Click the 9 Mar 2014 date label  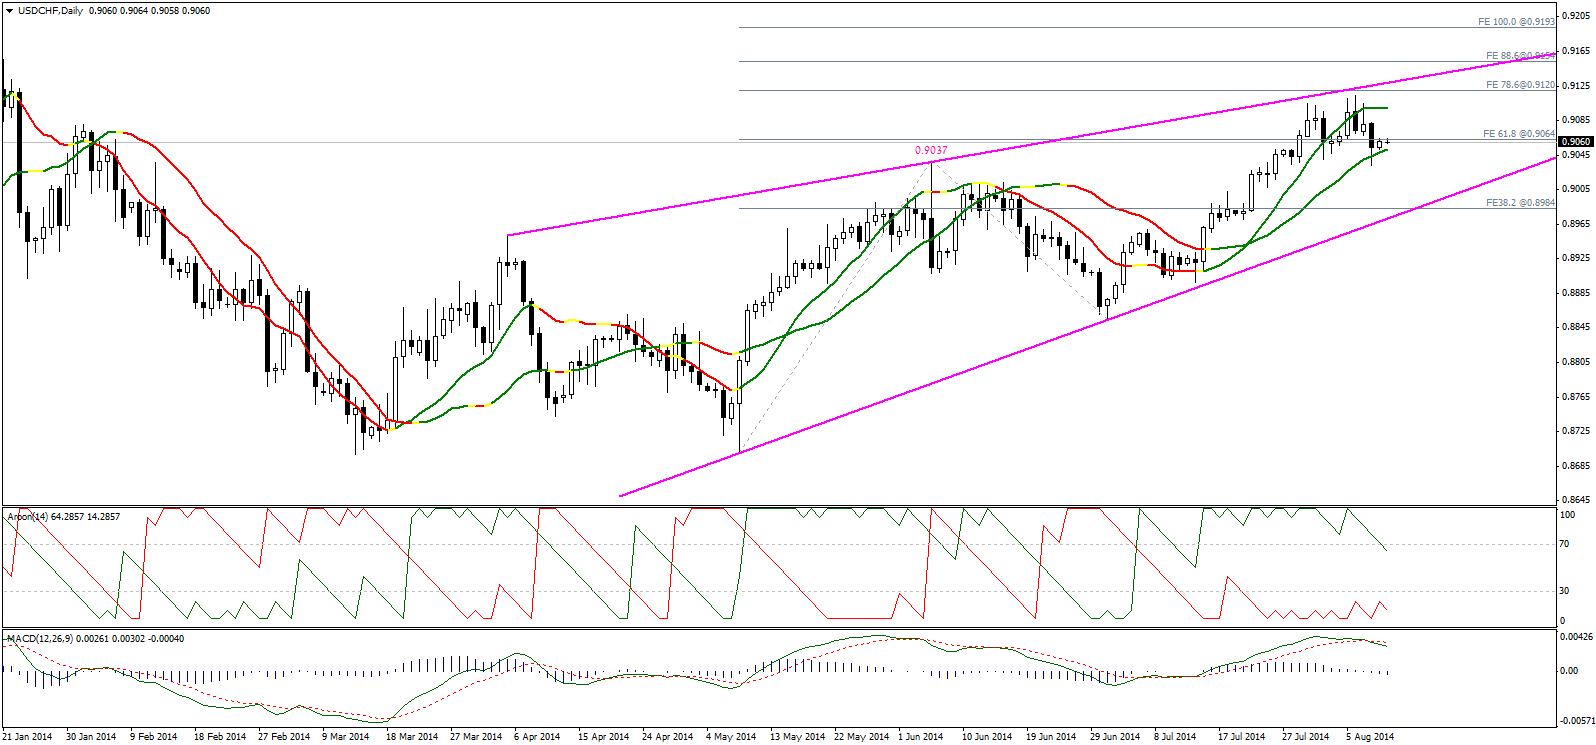(346, 737)
